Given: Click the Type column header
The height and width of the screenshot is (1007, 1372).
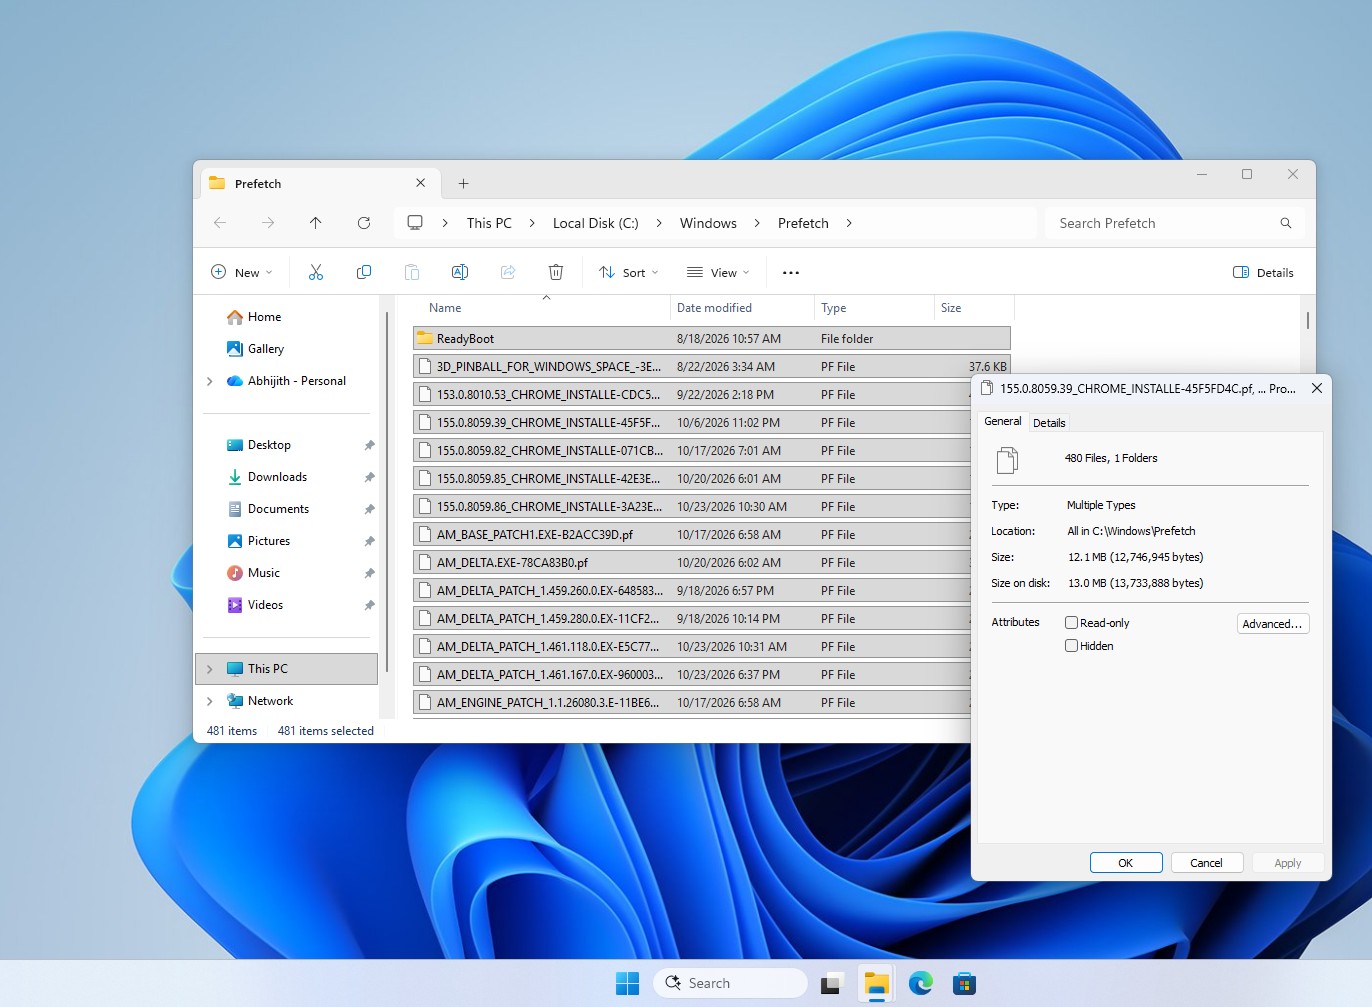Looking at the screenshot, I should pos(874,308).
